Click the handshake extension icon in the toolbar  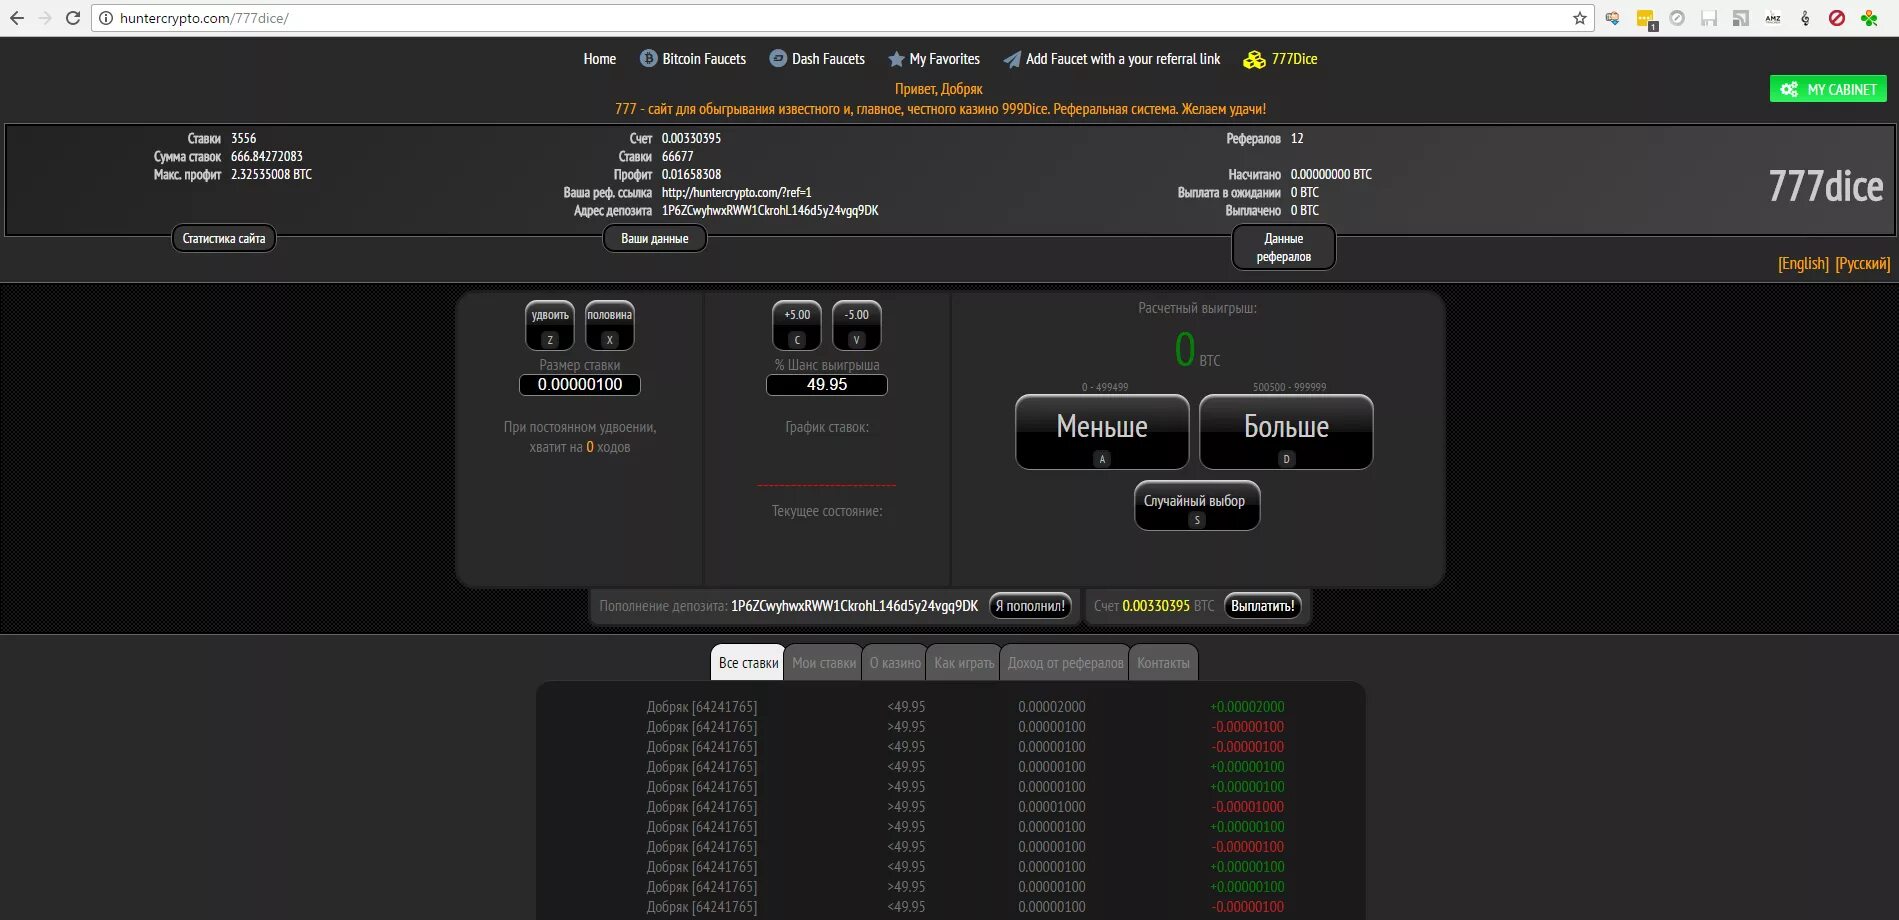click(x=1613, y=18)
